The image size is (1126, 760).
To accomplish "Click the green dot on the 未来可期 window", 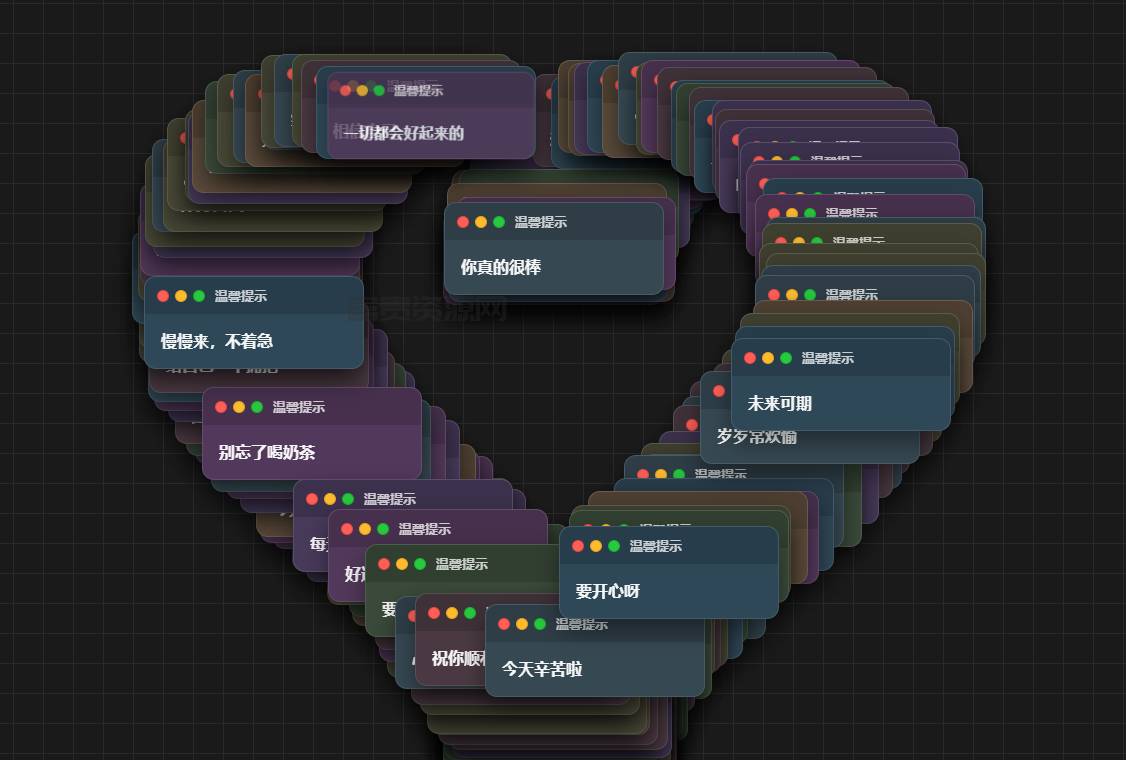I will [x=786, y=358].
